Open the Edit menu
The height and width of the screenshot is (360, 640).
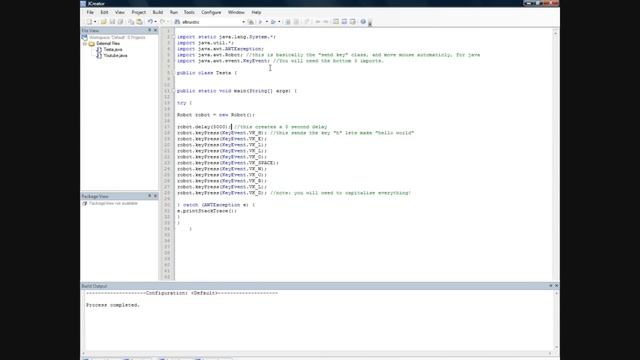(x=104, y=12)
